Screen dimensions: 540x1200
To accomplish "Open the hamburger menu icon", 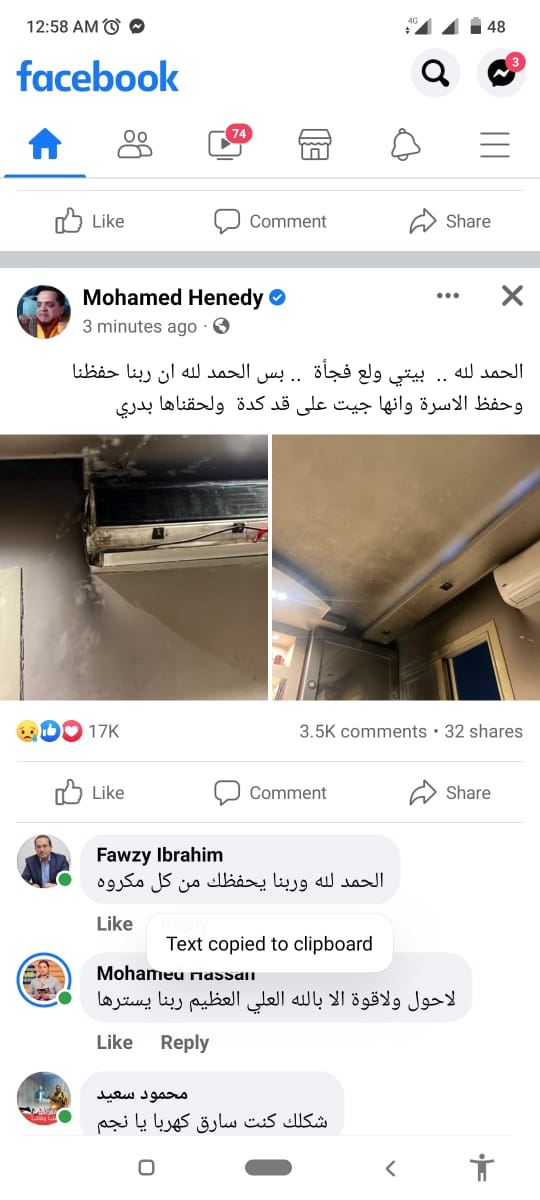I will click(x=495, y=145).
